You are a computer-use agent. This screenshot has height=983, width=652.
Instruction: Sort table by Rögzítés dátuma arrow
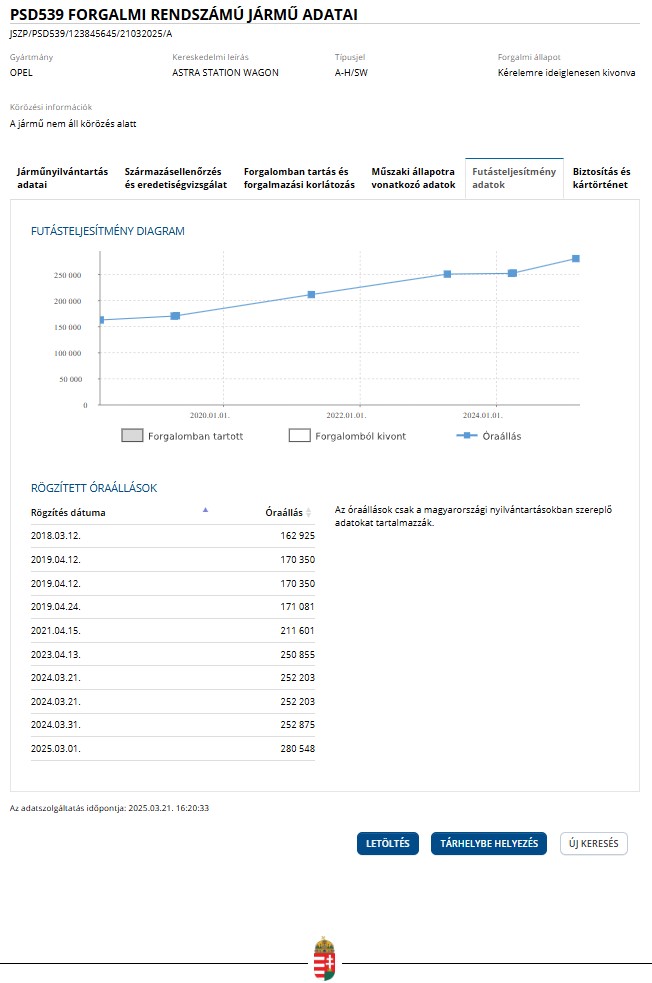coord(205,510)
